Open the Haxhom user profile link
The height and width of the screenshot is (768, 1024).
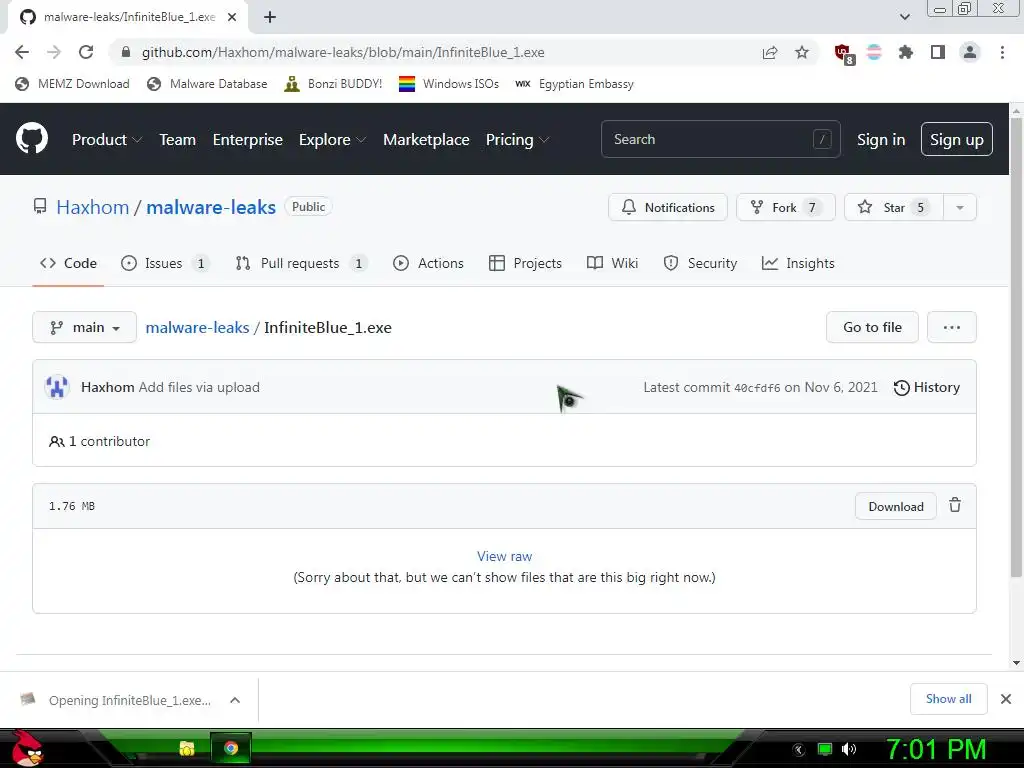pos(93,207)
